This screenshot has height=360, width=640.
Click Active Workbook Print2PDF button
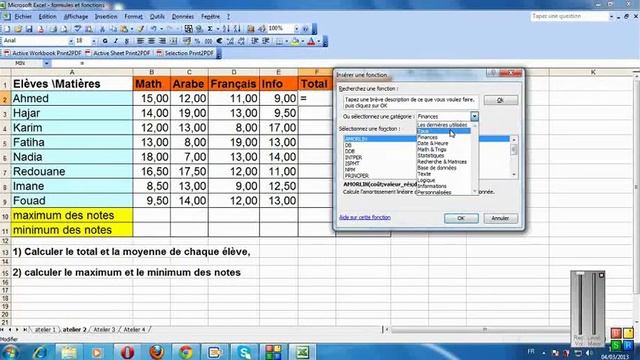point(43,53)
